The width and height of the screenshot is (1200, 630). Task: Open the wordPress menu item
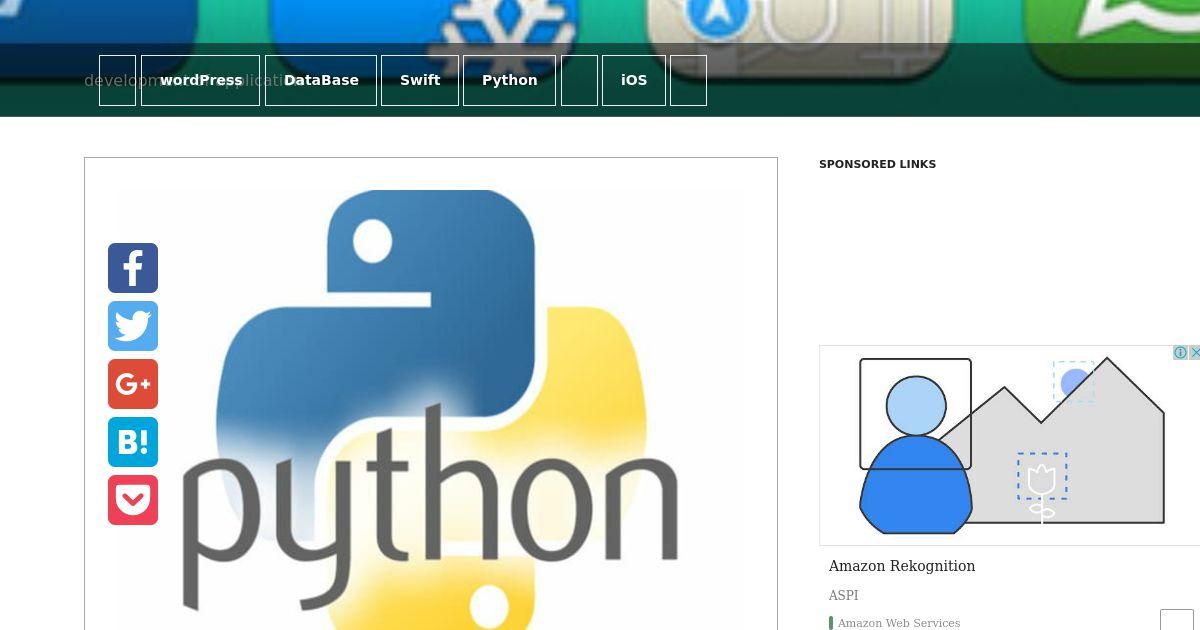[x=200, y=80]
